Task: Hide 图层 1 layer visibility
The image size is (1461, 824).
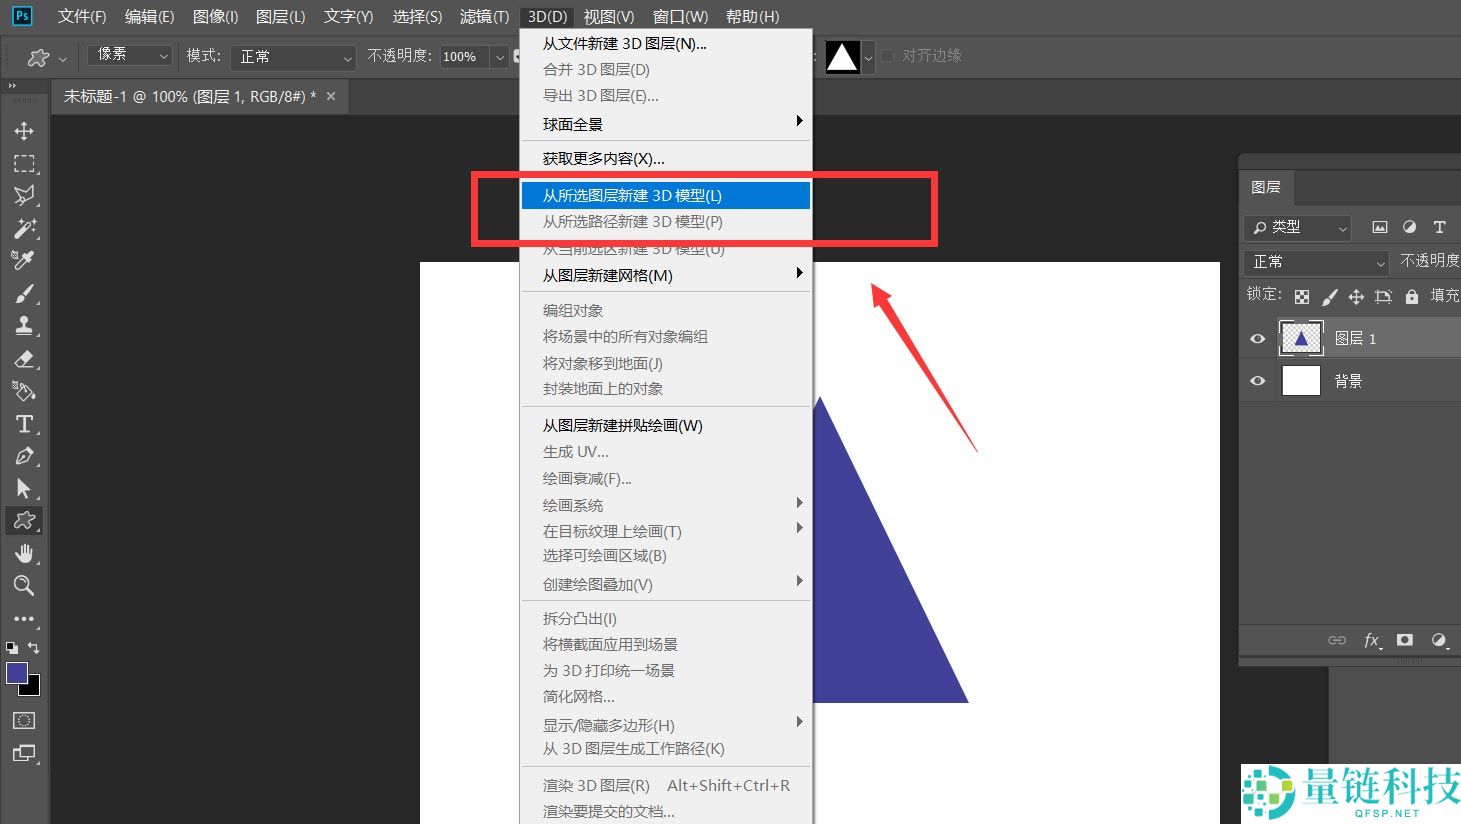Action: pyautogui.click(x=1257, y=339)
